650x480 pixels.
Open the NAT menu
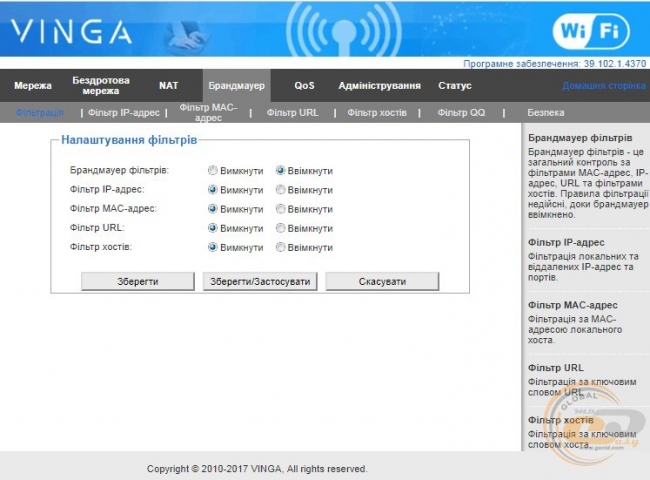pos(168,85)
